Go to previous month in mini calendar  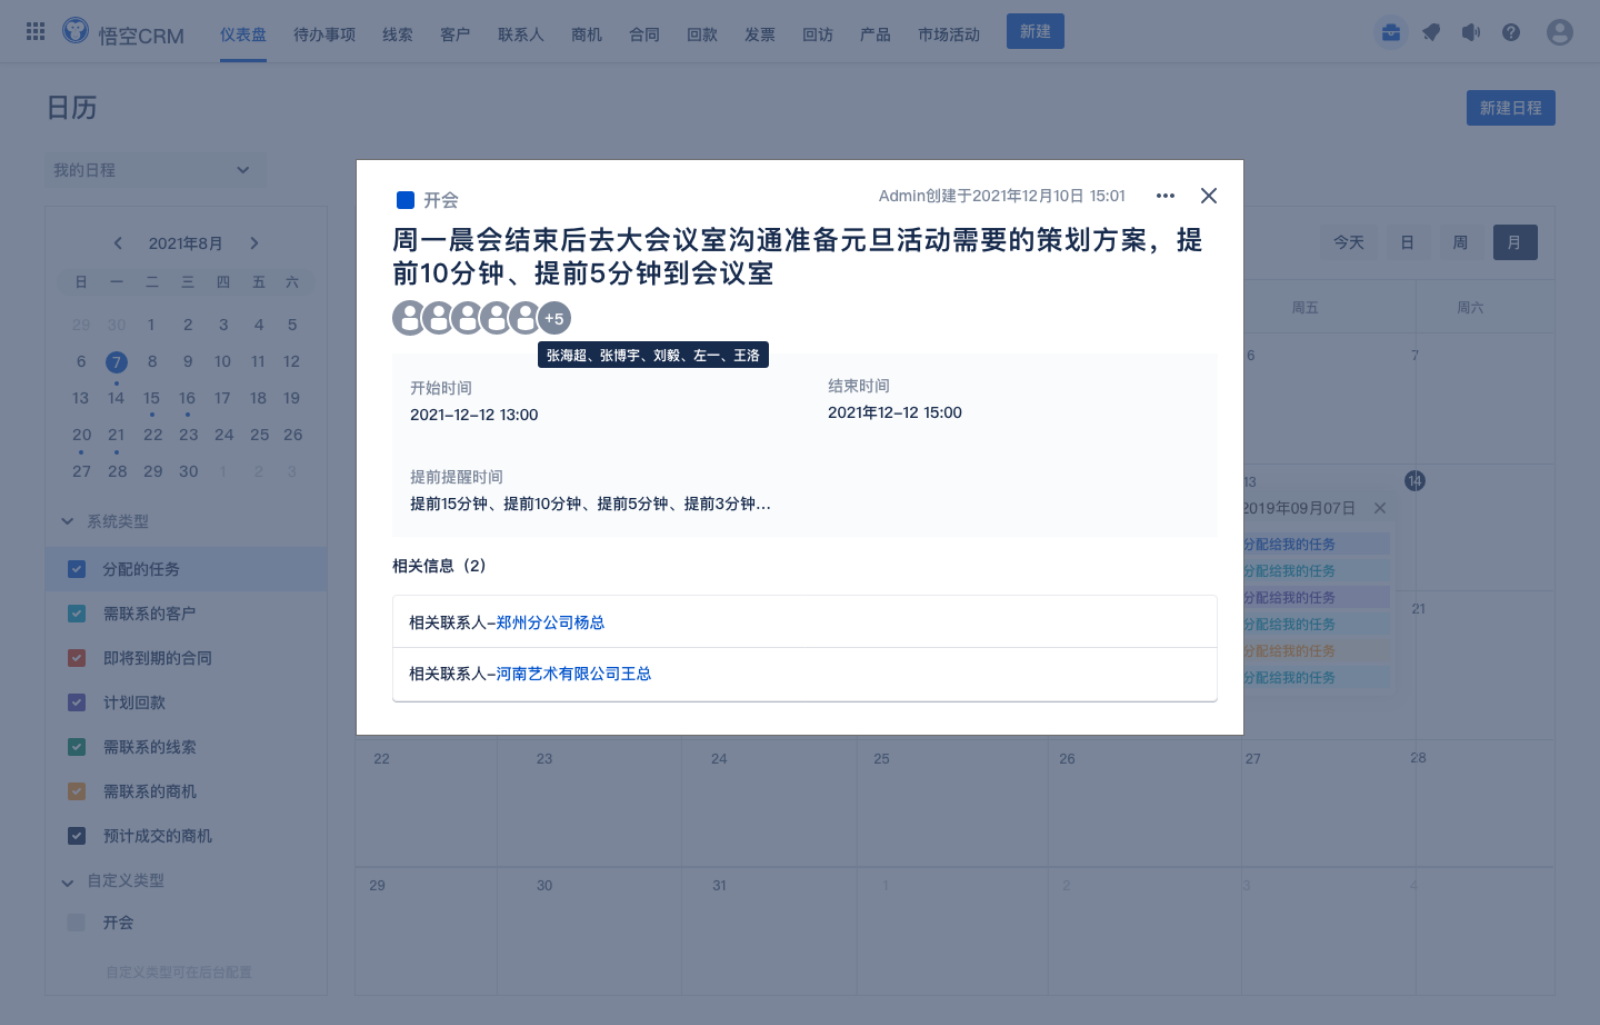click(x=118, y=243)
